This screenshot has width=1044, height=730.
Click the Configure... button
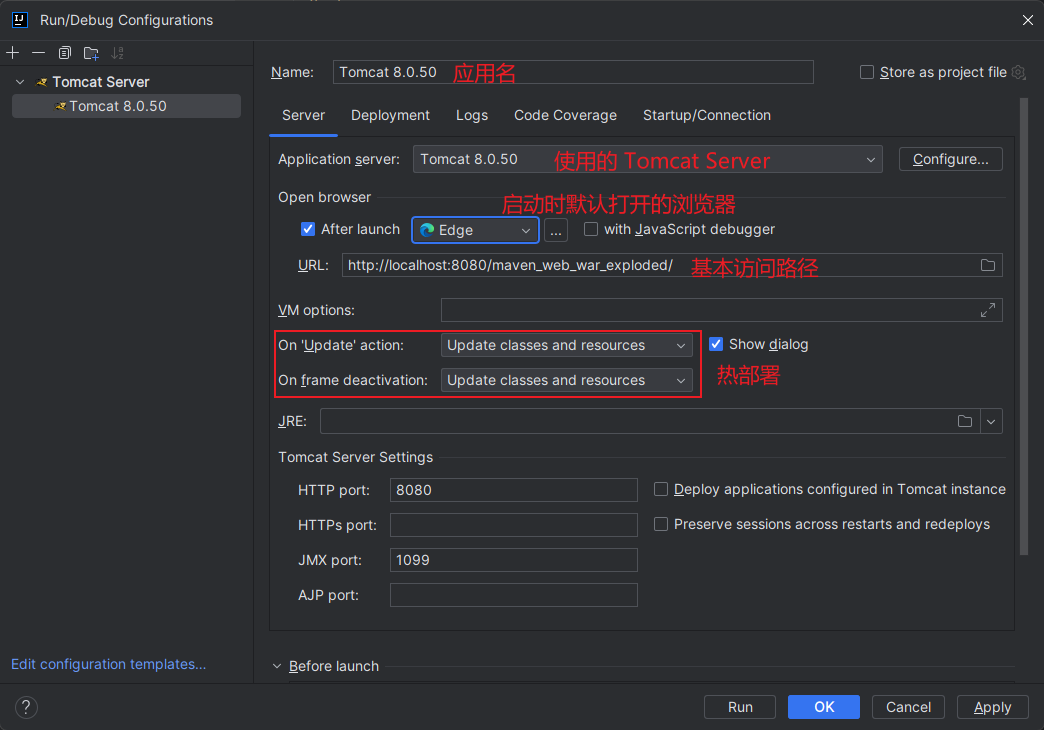(950, 159)
